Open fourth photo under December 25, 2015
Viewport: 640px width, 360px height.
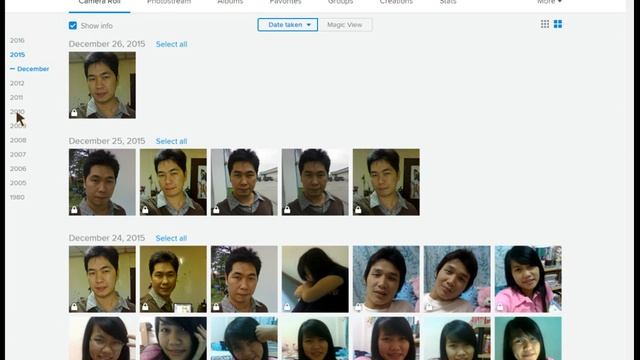[x=315, y=182]
